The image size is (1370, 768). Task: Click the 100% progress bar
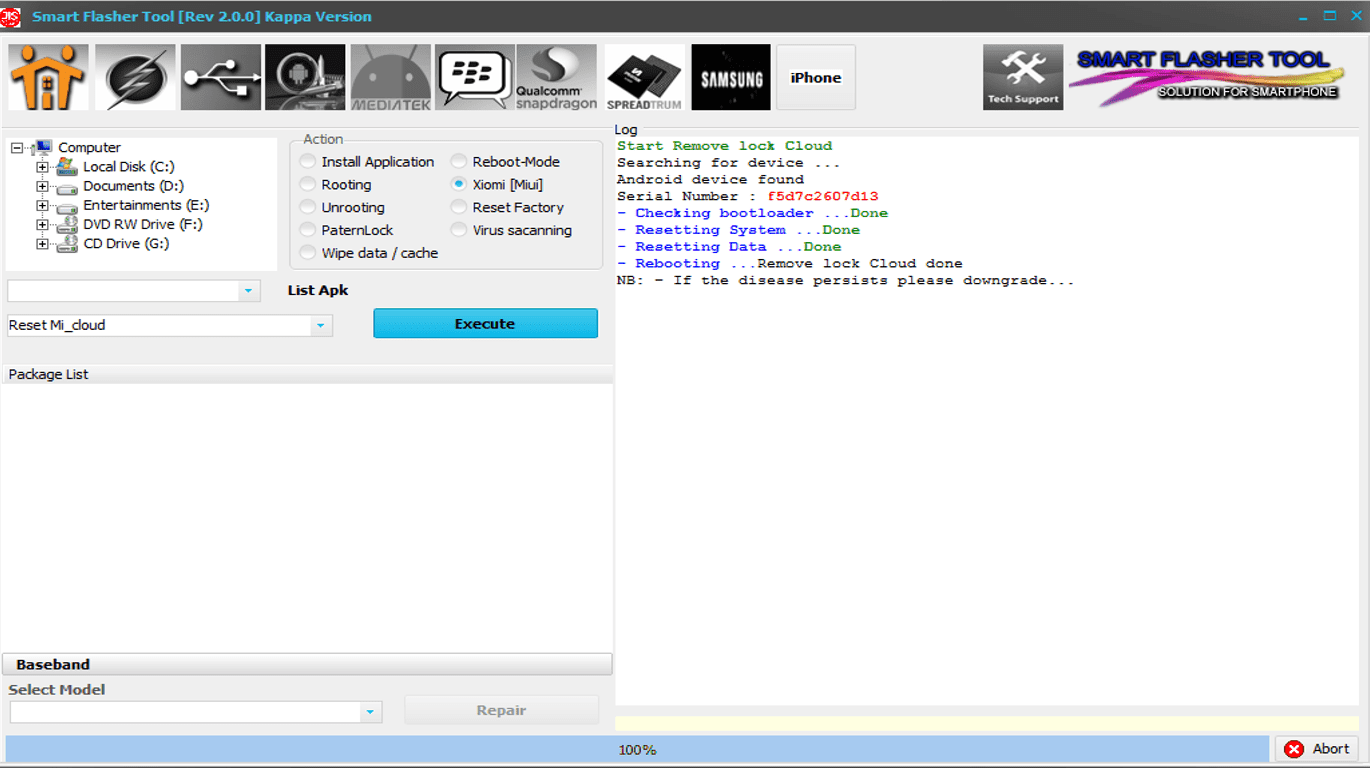[x=637, y=749]
